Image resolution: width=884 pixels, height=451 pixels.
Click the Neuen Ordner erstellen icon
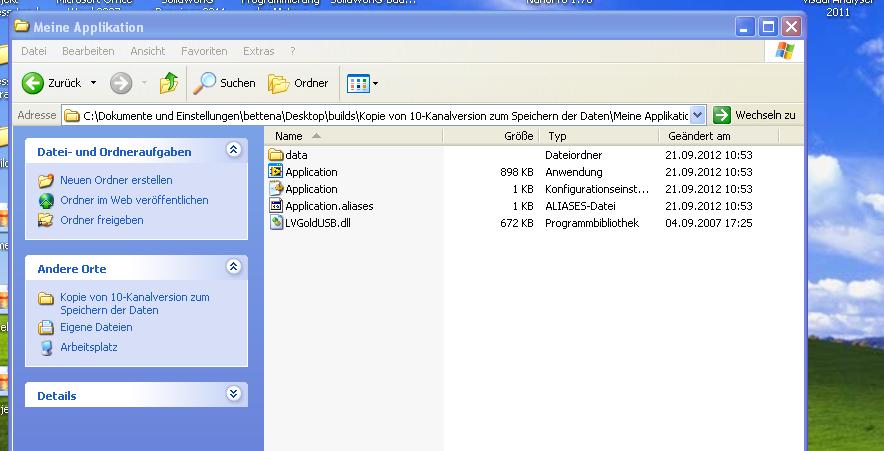46,180
